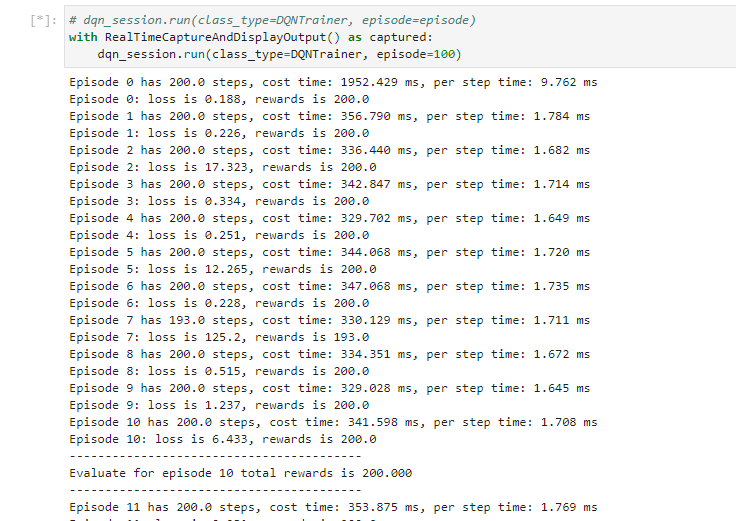This screenshot has height=521, width=736.
Task: Click the Episode 10 loss 6.433 line
Action: pyautogui.click(x=222, y=439)
